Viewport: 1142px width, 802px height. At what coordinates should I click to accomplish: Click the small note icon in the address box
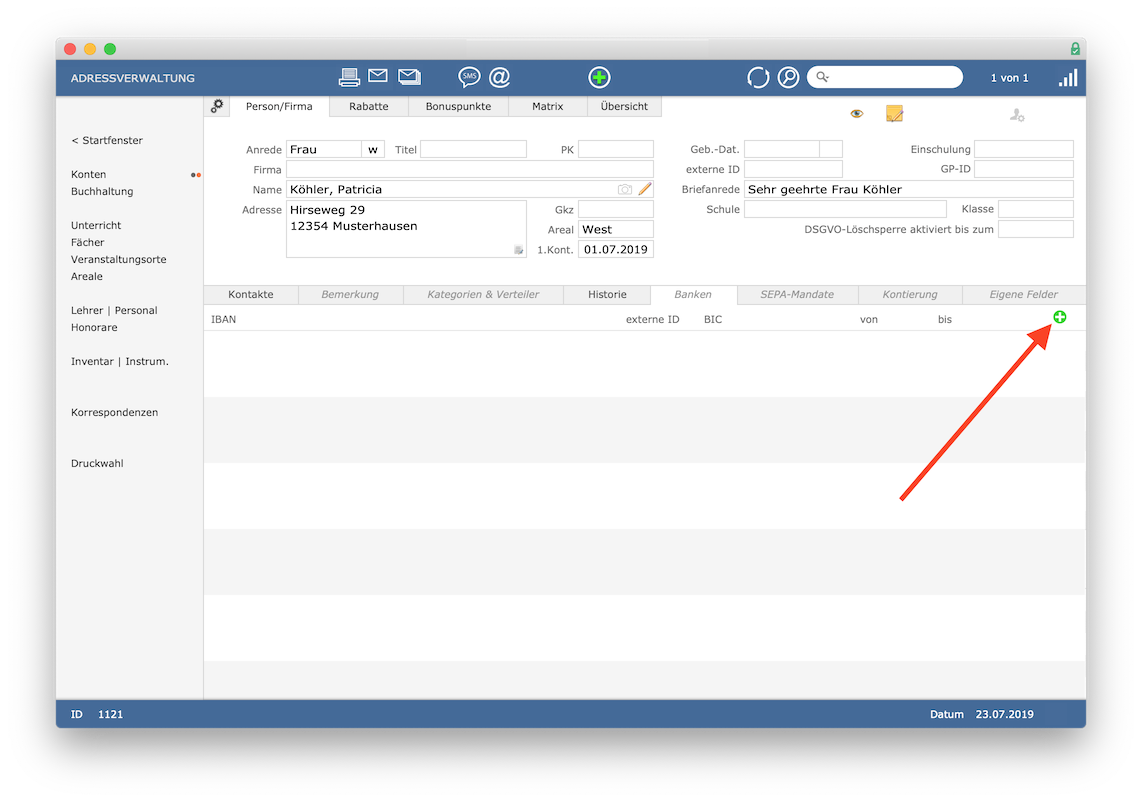point(519,250)
